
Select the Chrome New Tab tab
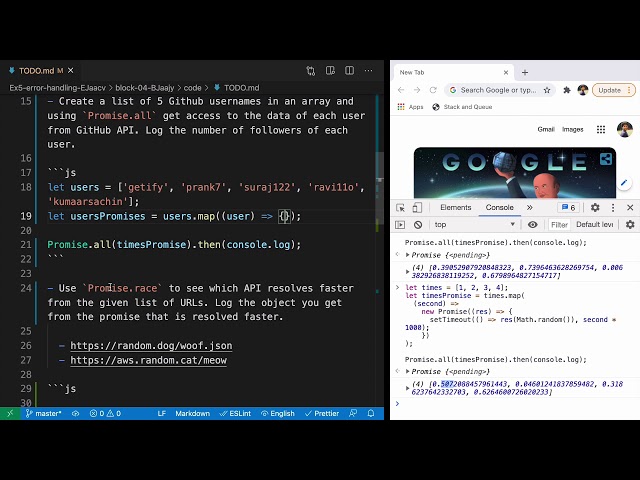pyautogui.click(x=453, y=72)
